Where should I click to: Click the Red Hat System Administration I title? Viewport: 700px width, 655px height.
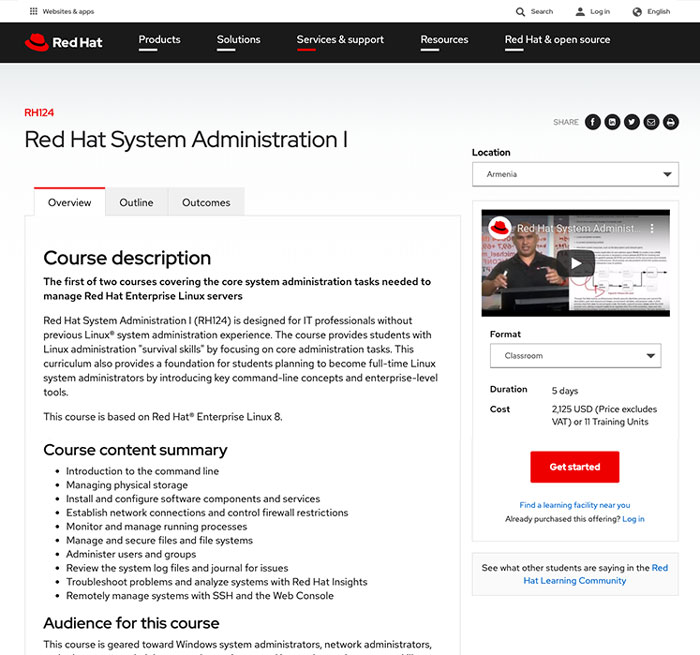[186, 139]
